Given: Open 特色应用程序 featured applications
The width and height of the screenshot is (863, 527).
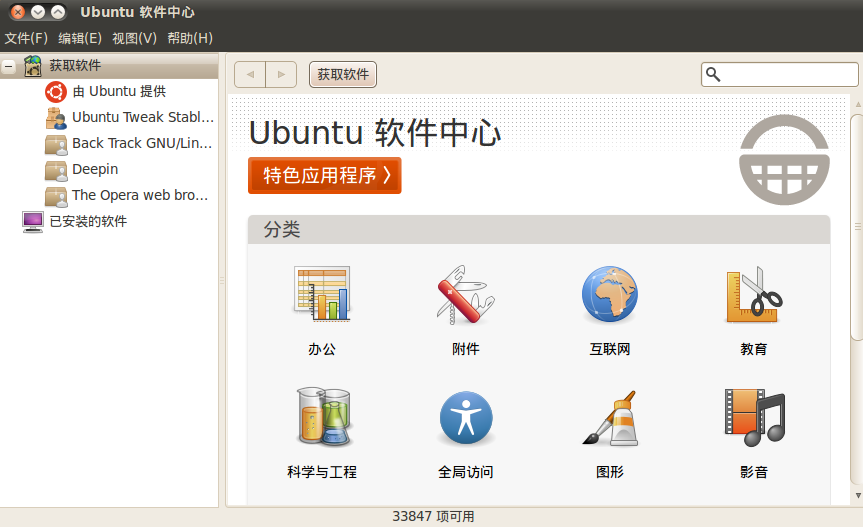Looking at the screenshot, I should 325,175.
